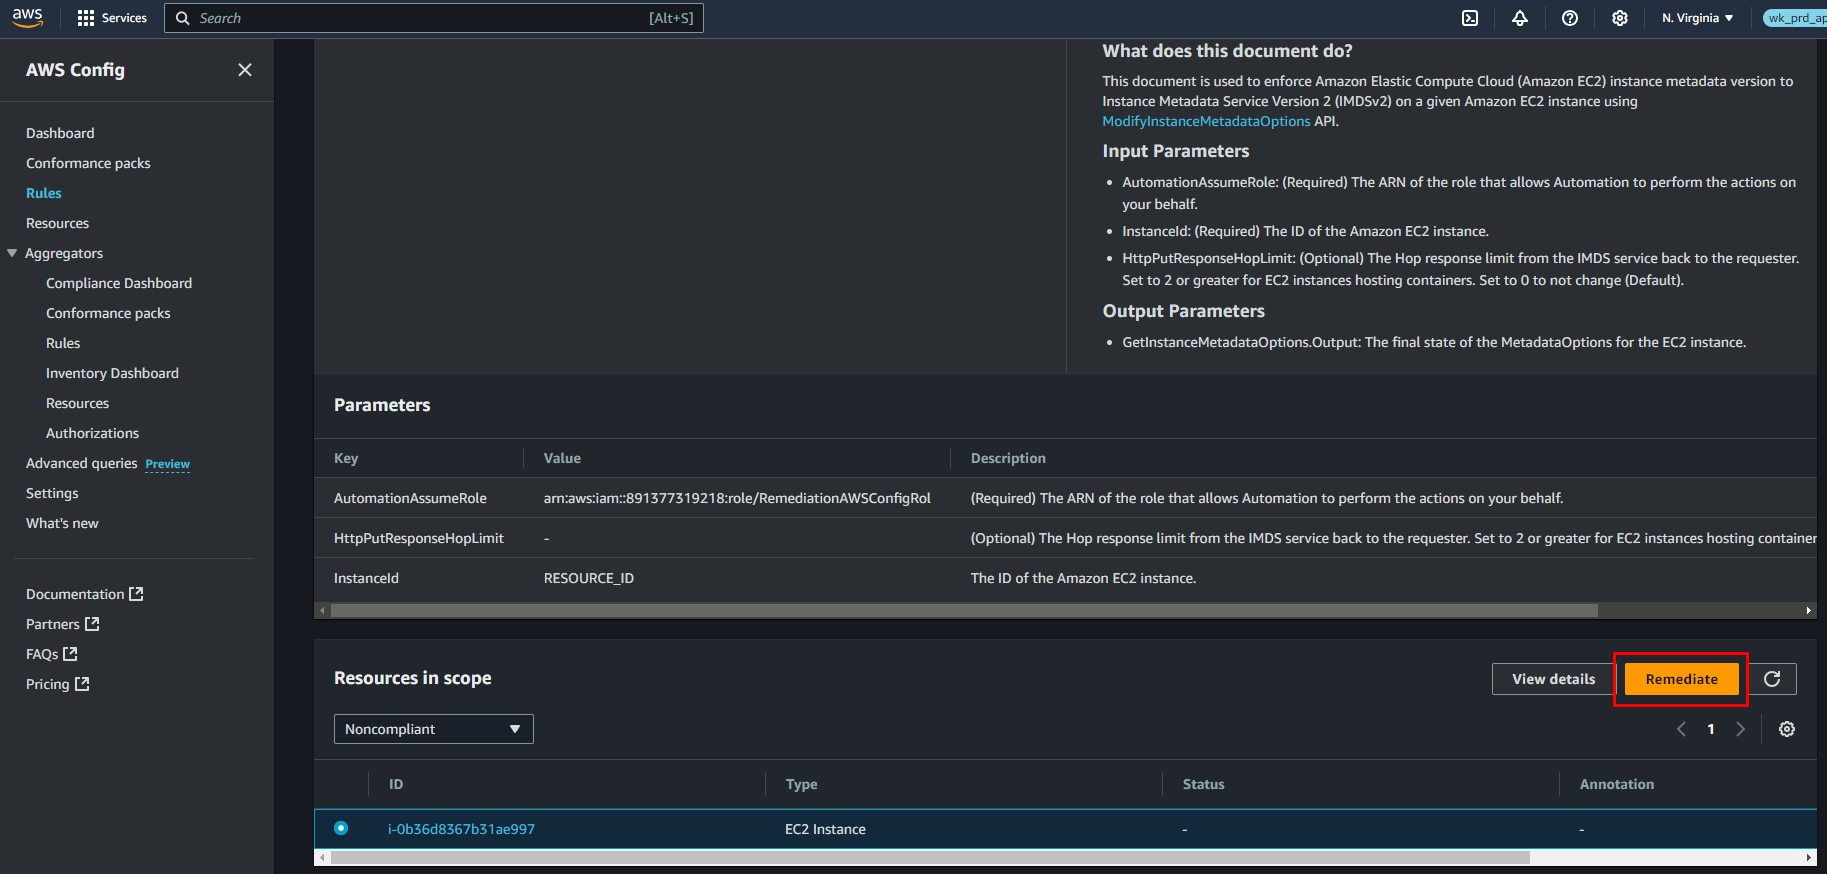1827x874 pixels.
Task: Click in the AWS search field
Action: (x=420, y=18)
